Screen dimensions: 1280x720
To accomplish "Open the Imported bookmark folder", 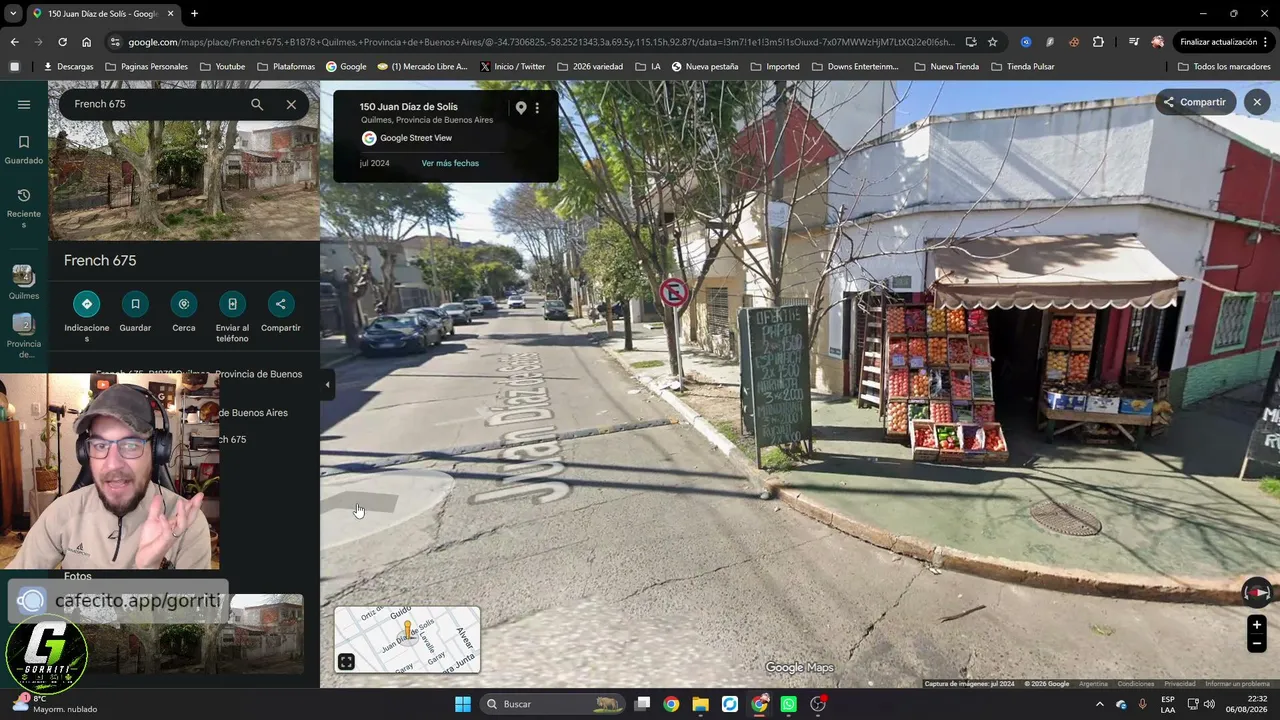I will coord(775,67).
